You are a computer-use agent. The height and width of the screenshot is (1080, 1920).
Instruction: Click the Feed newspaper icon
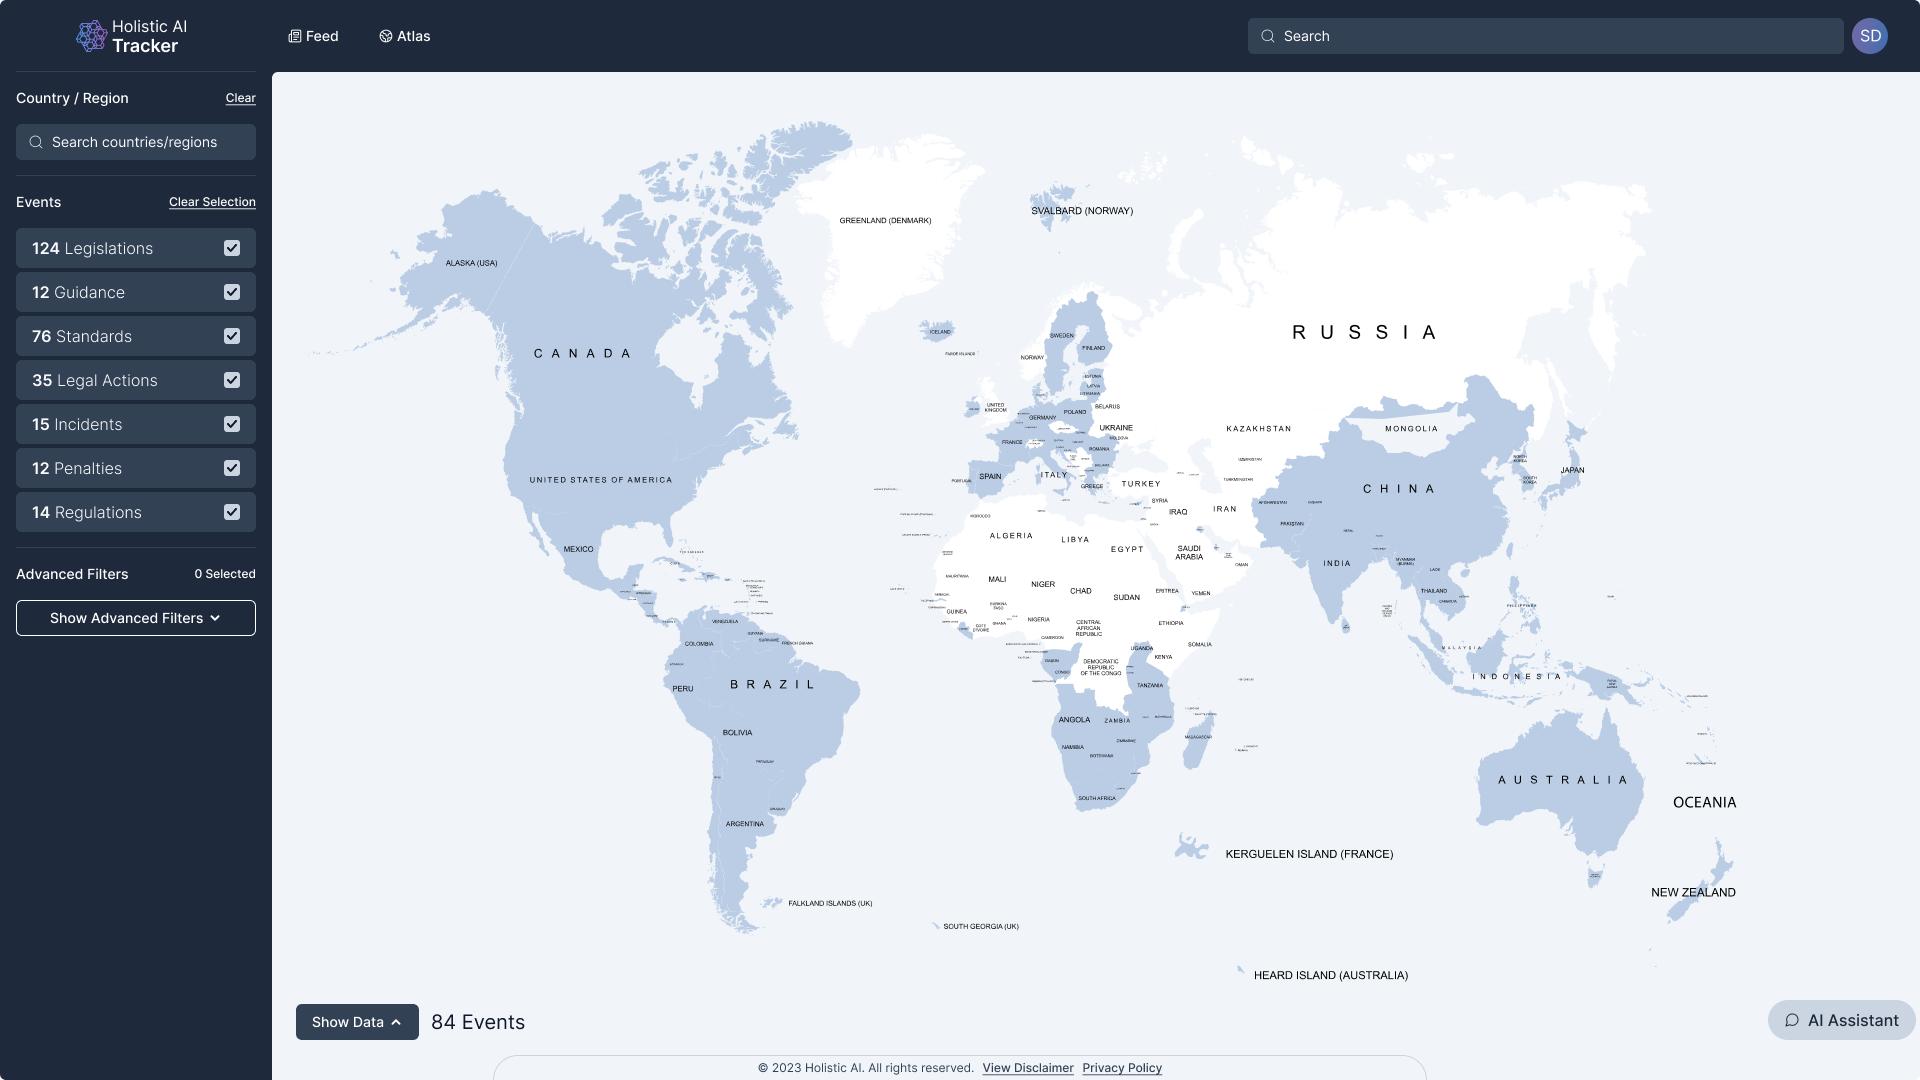coord(295,36)
